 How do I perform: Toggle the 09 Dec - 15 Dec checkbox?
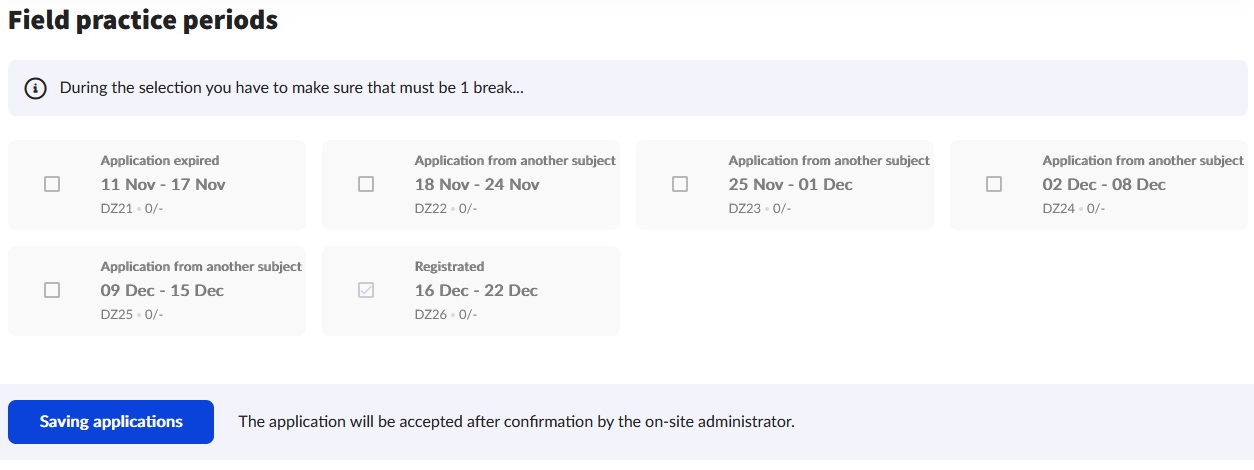52,290
